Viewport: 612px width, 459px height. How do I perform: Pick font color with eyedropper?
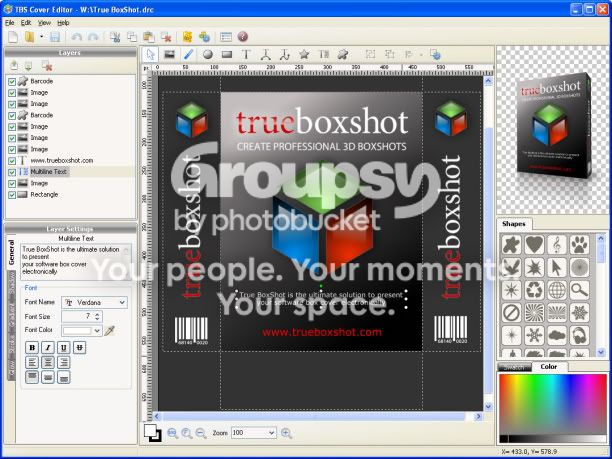point(110,331)
